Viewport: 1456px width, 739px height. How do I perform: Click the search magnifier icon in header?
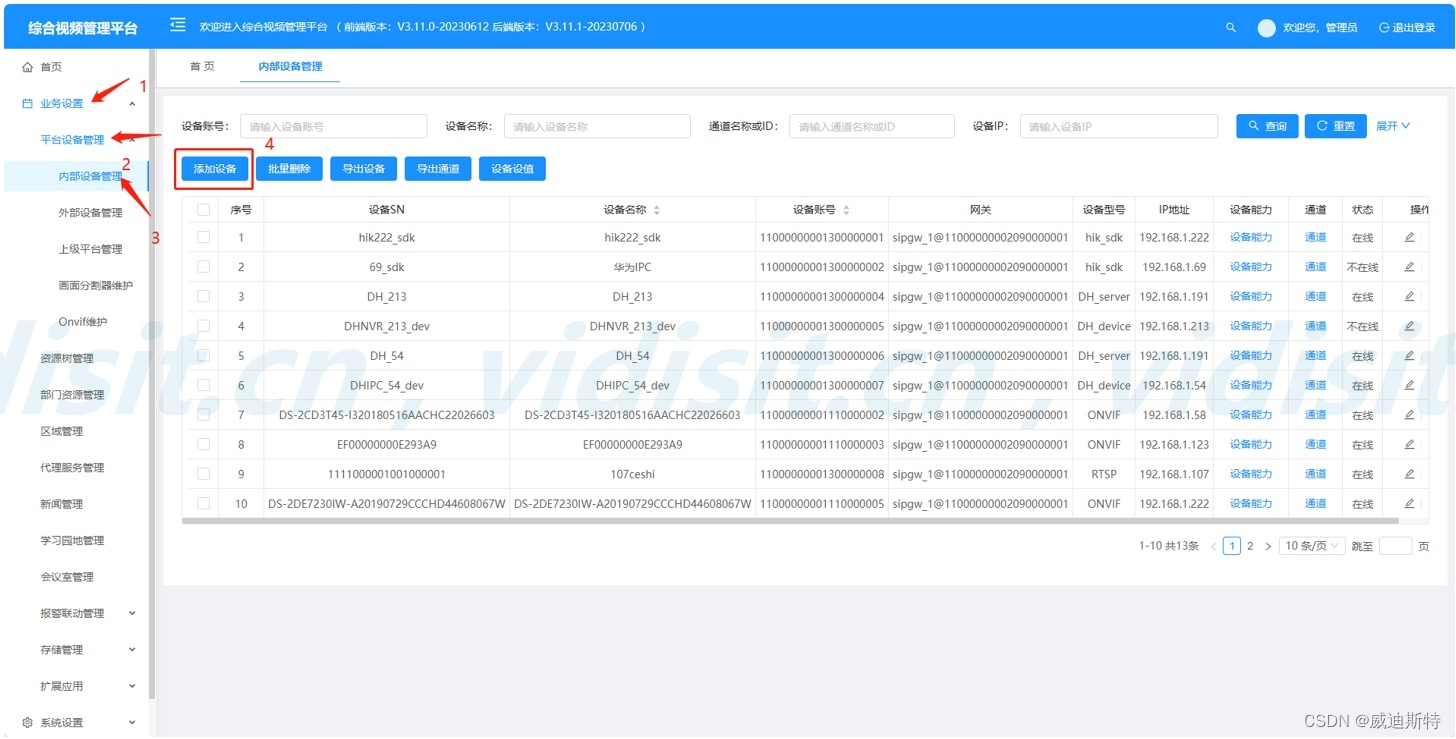tap(1231, 28)
